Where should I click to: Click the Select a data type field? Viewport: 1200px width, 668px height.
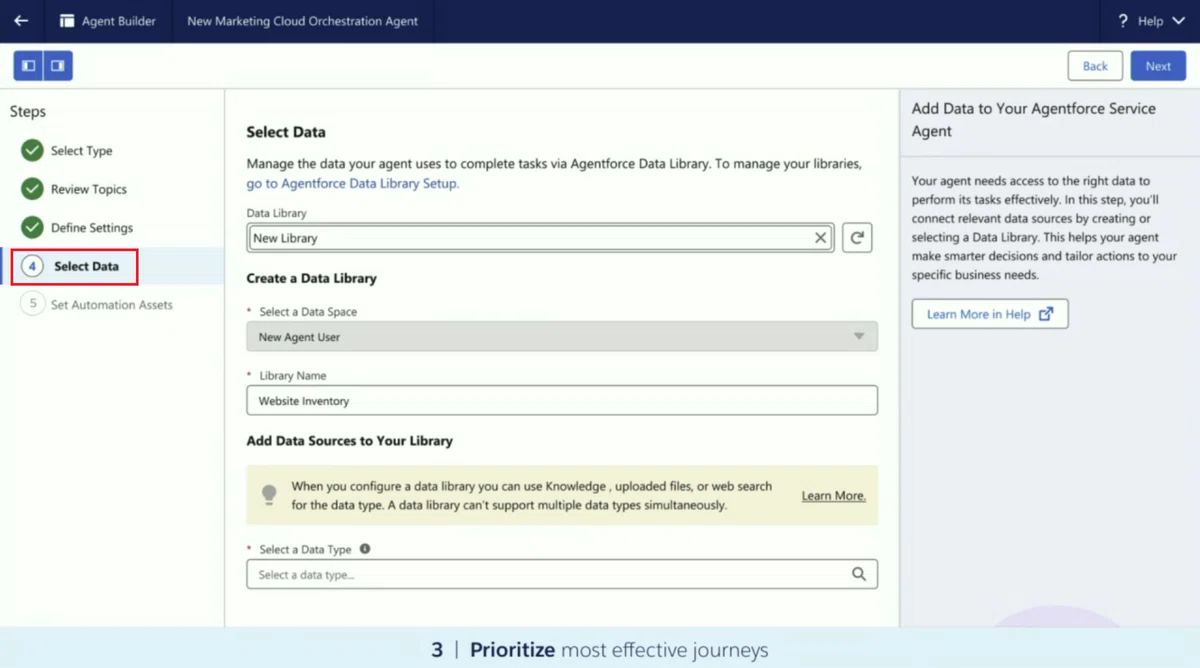(x=562, y=574)
